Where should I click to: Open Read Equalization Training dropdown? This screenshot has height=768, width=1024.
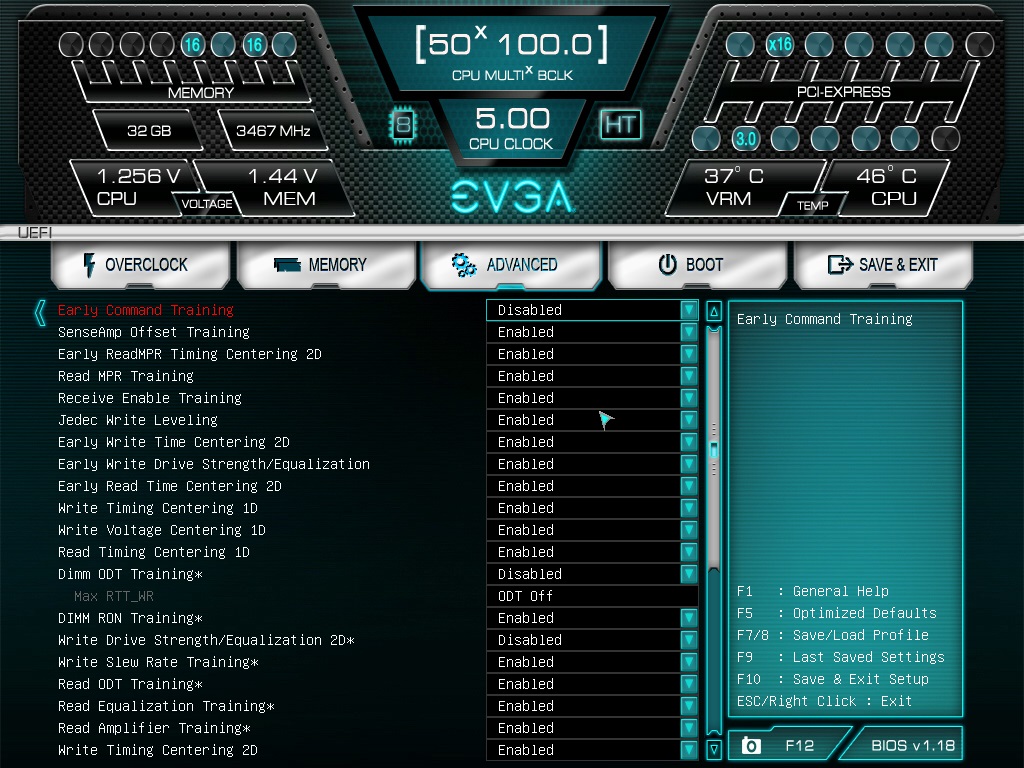592,706
